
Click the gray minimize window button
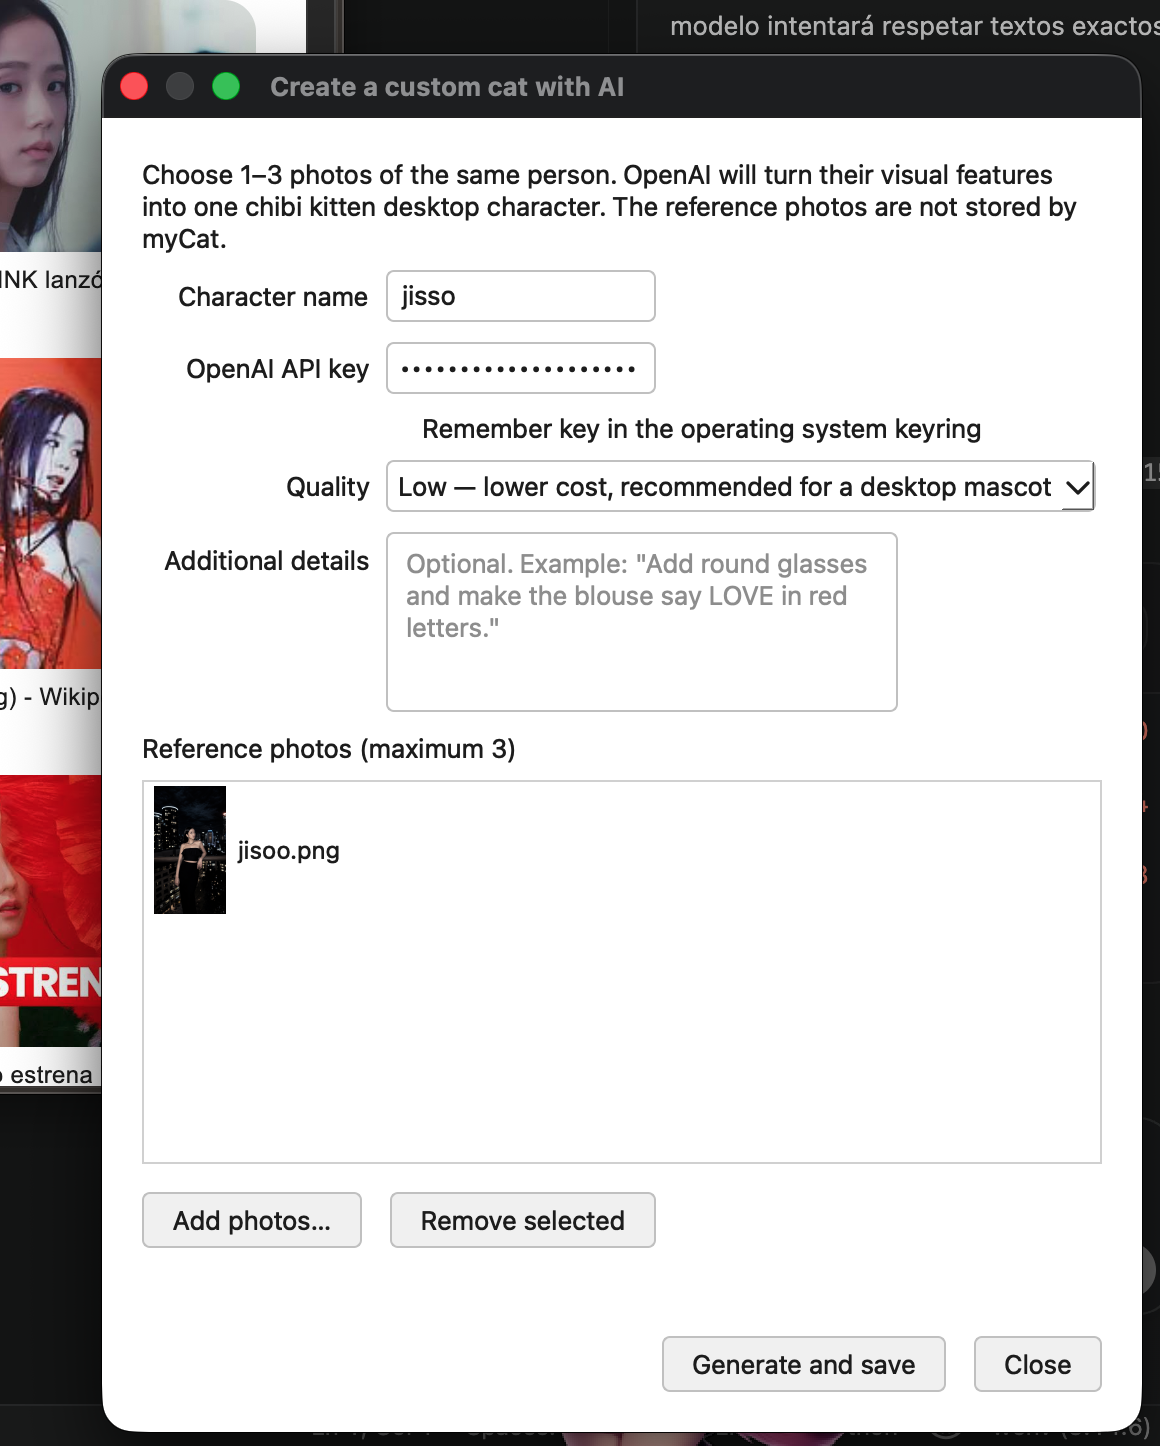coord(180,87)
